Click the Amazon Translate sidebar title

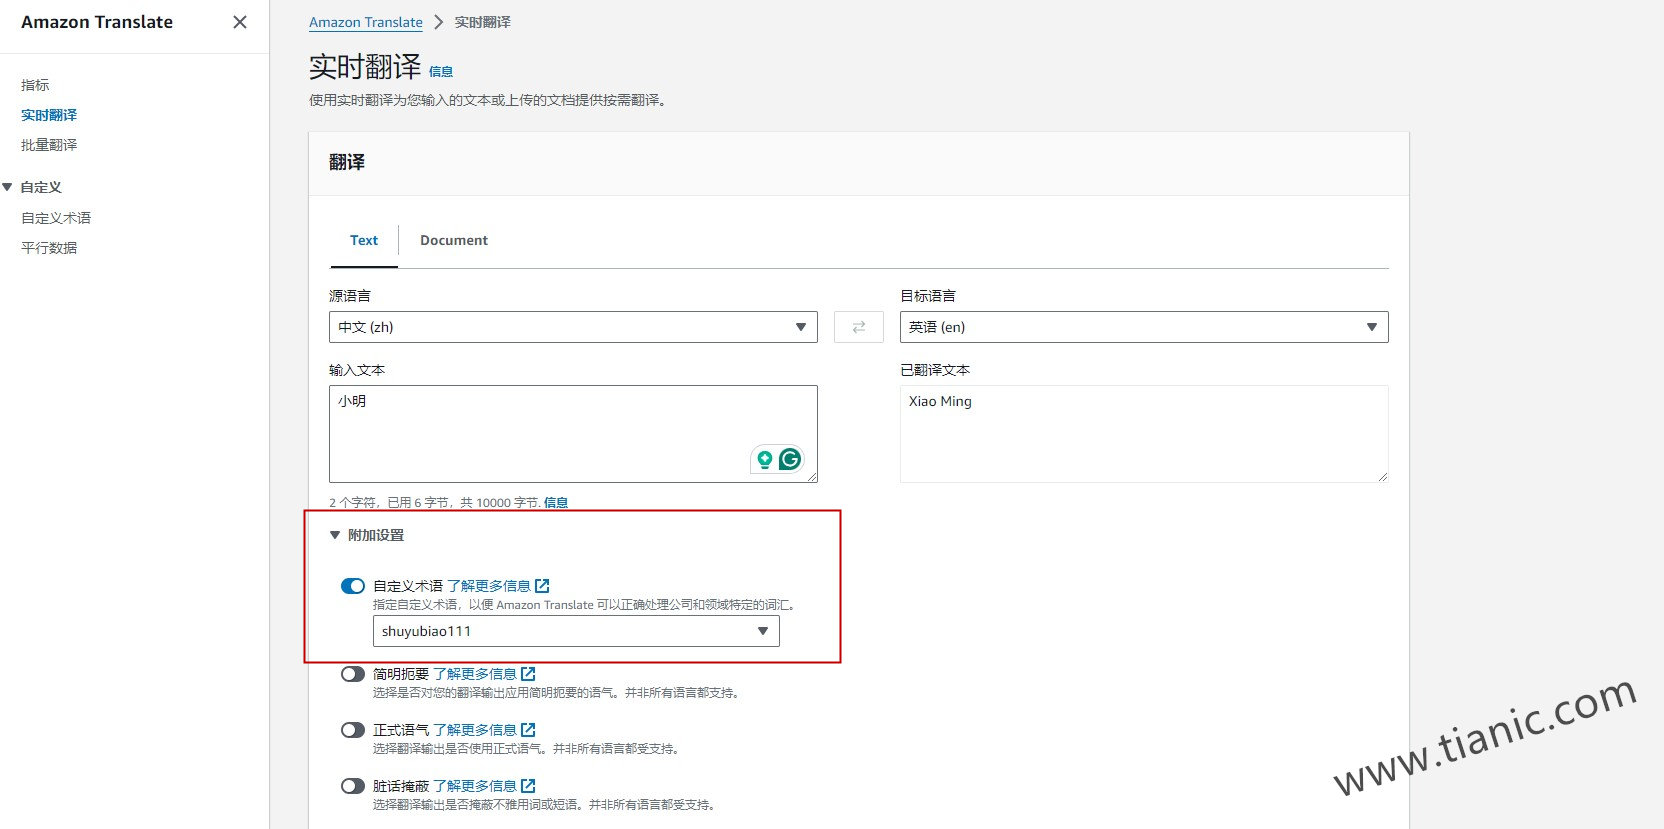coord(97,22)
